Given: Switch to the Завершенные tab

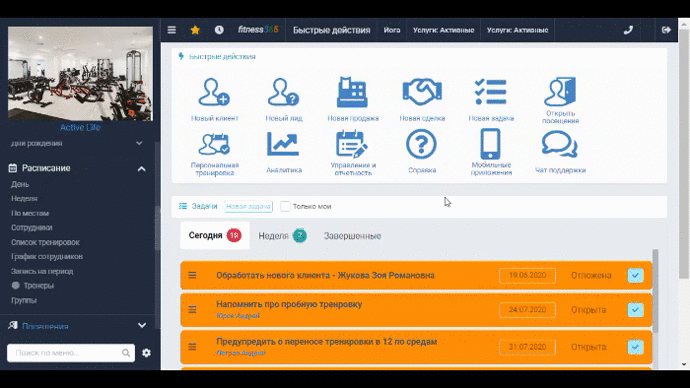Looking at the screenshot, I should tap(352, 236).
